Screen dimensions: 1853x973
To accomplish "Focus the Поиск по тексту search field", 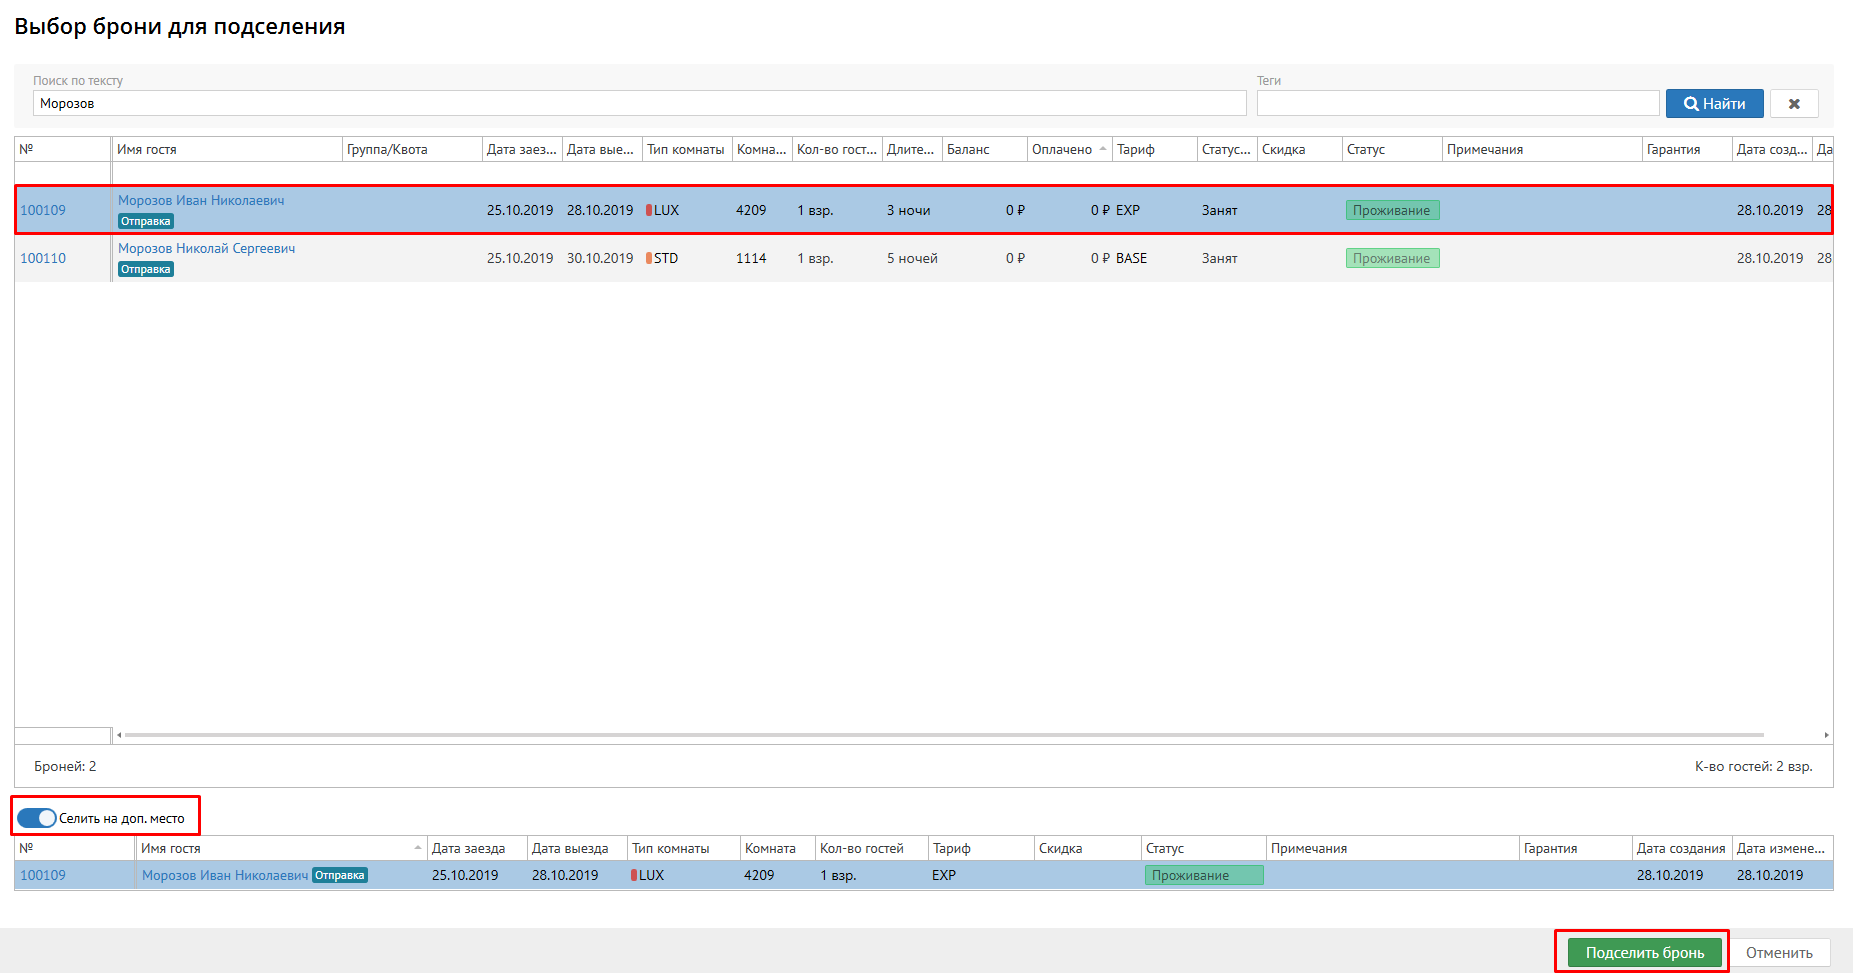I will pyautogui.click(x=639, y=104).
